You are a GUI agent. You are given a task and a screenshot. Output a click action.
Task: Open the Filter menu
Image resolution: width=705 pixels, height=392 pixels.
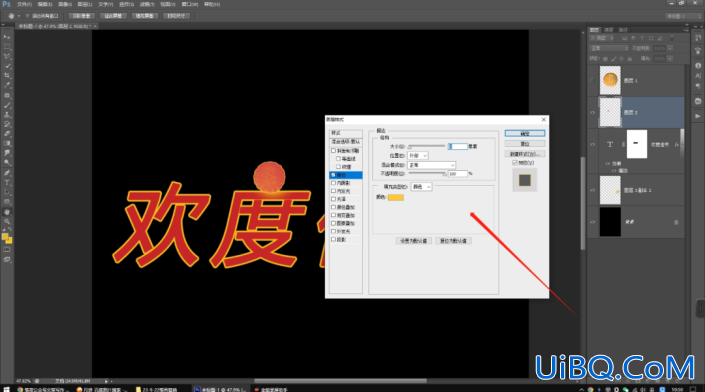[x=147, y=4]
